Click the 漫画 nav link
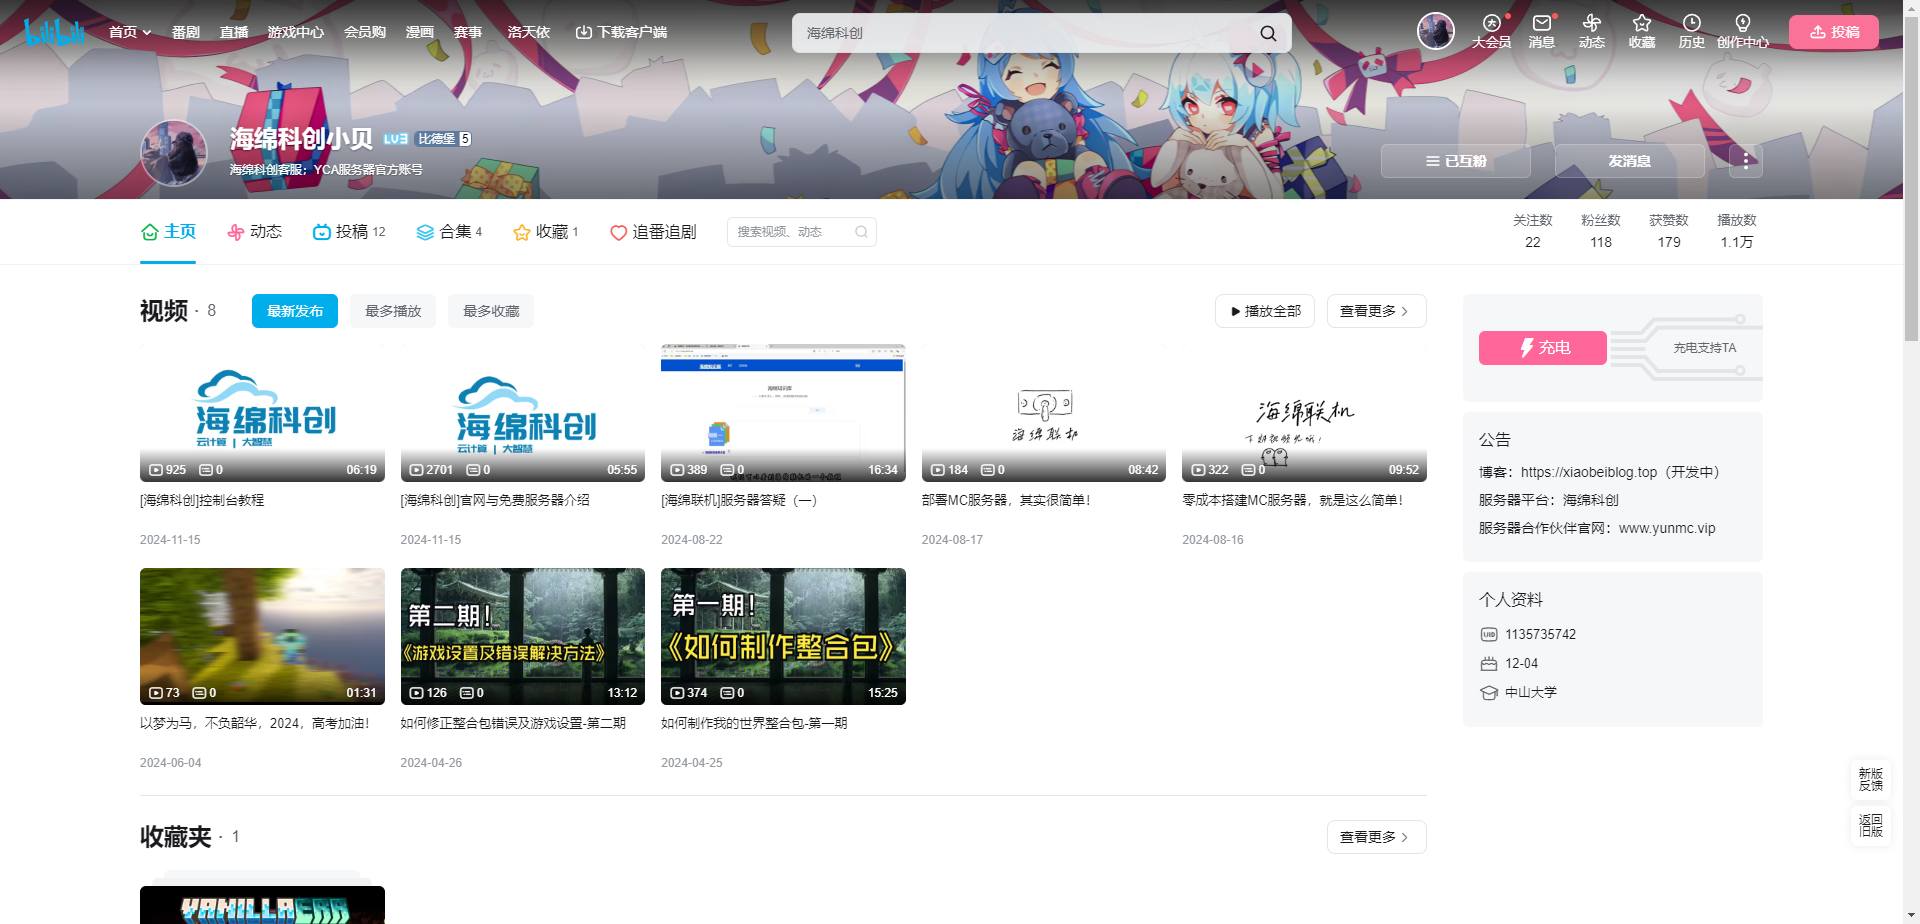The height and width of the screenshot is (924, 1920). coord(420,32)
